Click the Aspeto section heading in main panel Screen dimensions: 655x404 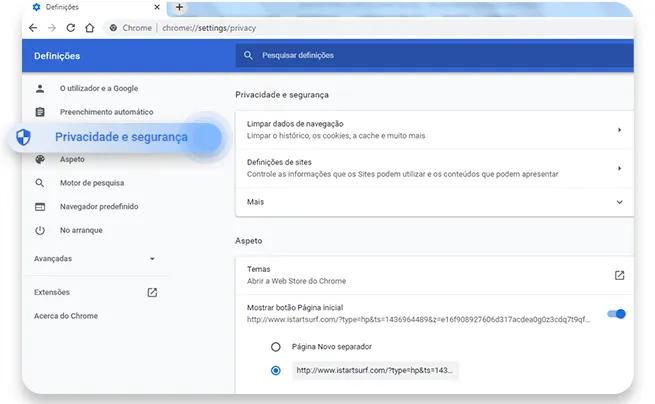point(249,241)
